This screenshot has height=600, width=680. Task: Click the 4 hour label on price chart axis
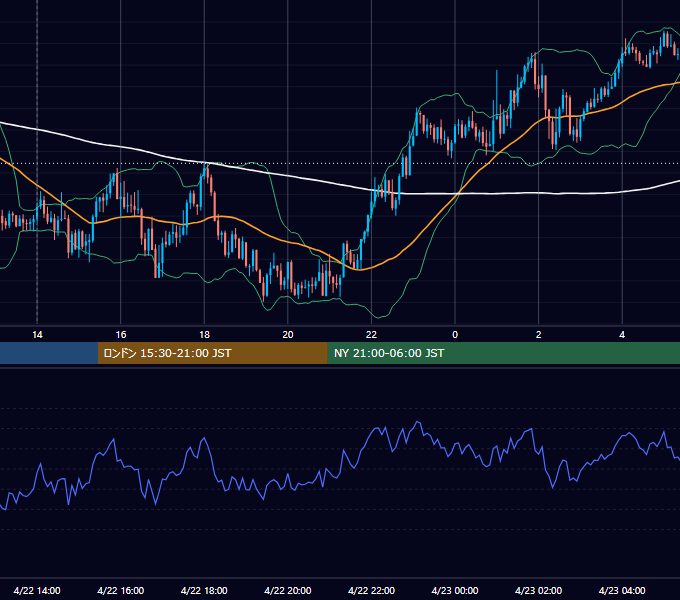click(x=622, y=335)
